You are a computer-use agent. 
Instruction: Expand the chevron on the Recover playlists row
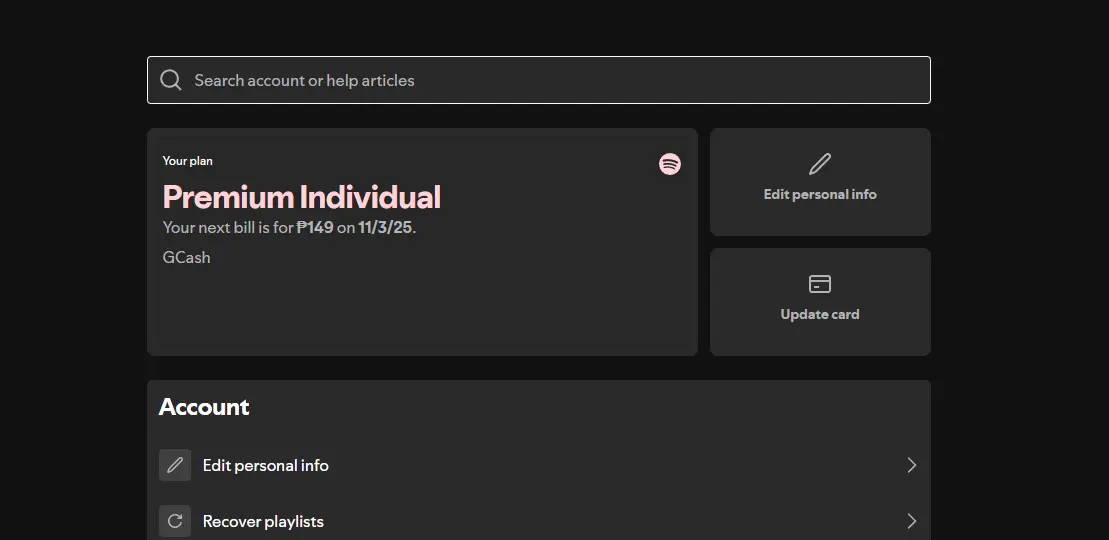click(x=912, y=522)
